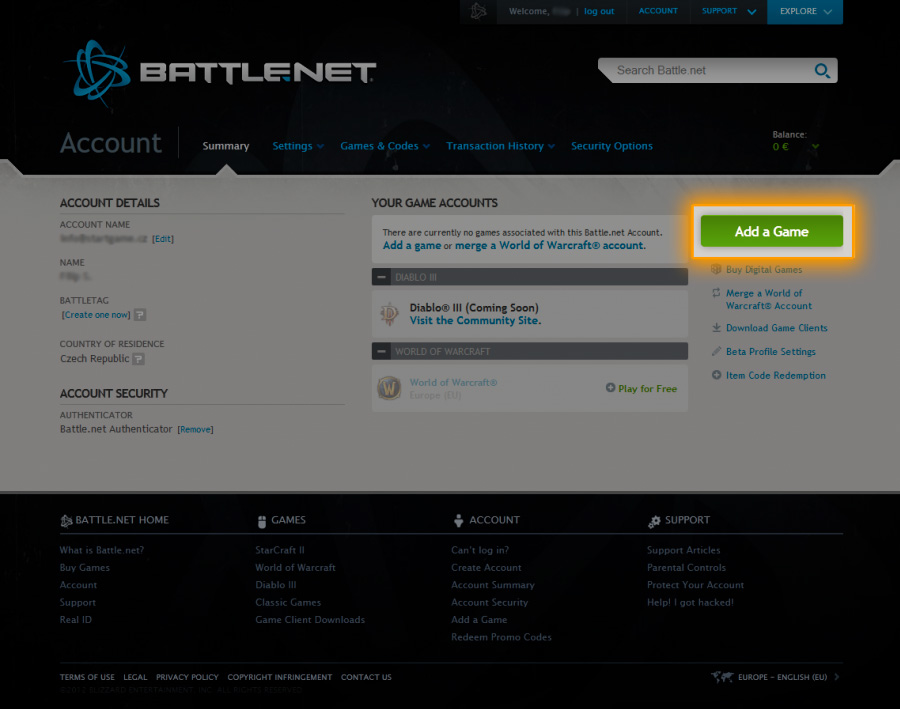This screenshot has height=709, width=900.
Task: Click the World of Warcraft game icon
Action: (x=389, y=388)
